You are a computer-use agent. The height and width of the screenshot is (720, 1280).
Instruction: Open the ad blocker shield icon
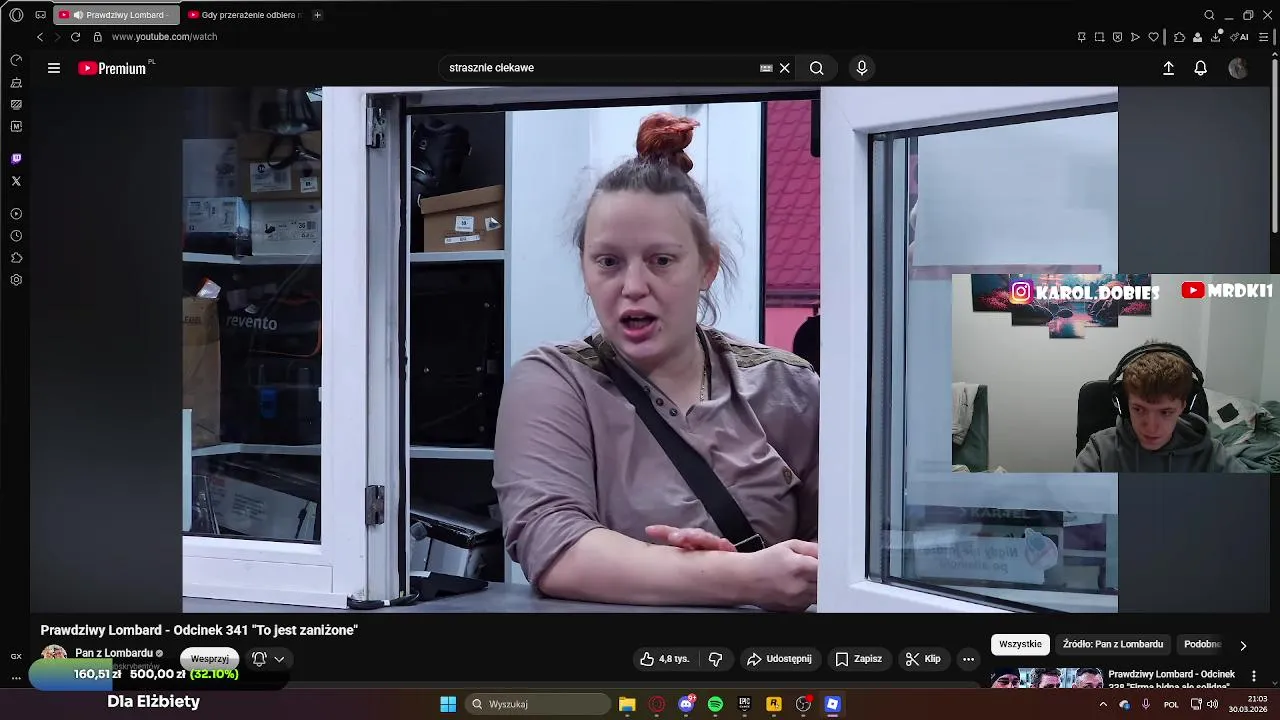click(1117, 37)
